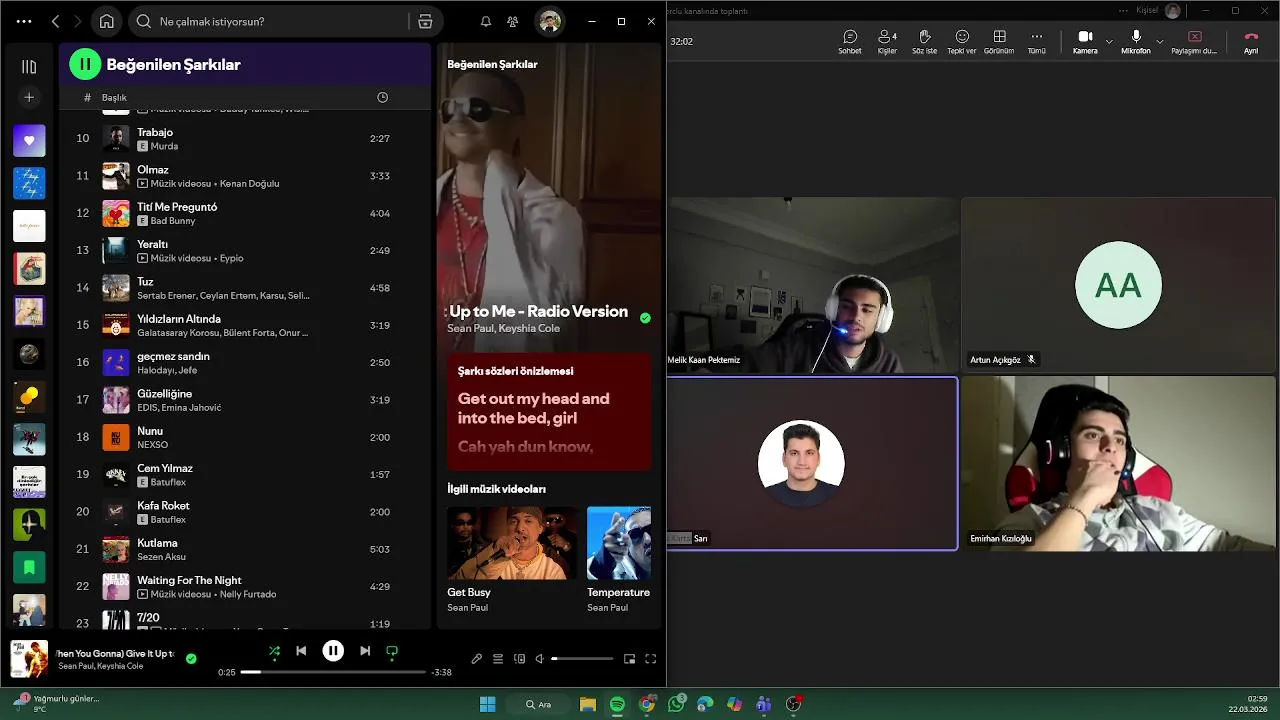Open Up to Me - Radio Version title
Image resolution: width=1280 pixels, height=720 pixels.
point(538,311)
